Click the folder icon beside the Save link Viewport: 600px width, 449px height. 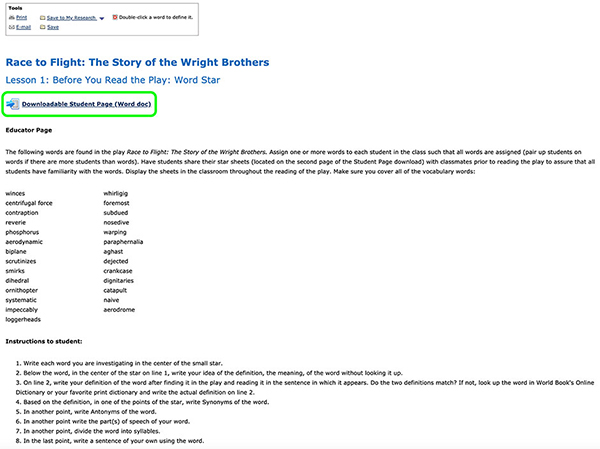[42, 27]
